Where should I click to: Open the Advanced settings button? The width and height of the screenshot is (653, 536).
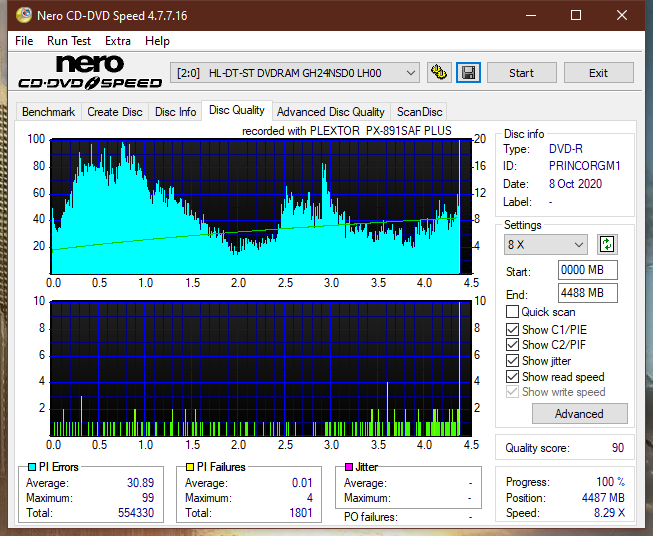579,414
